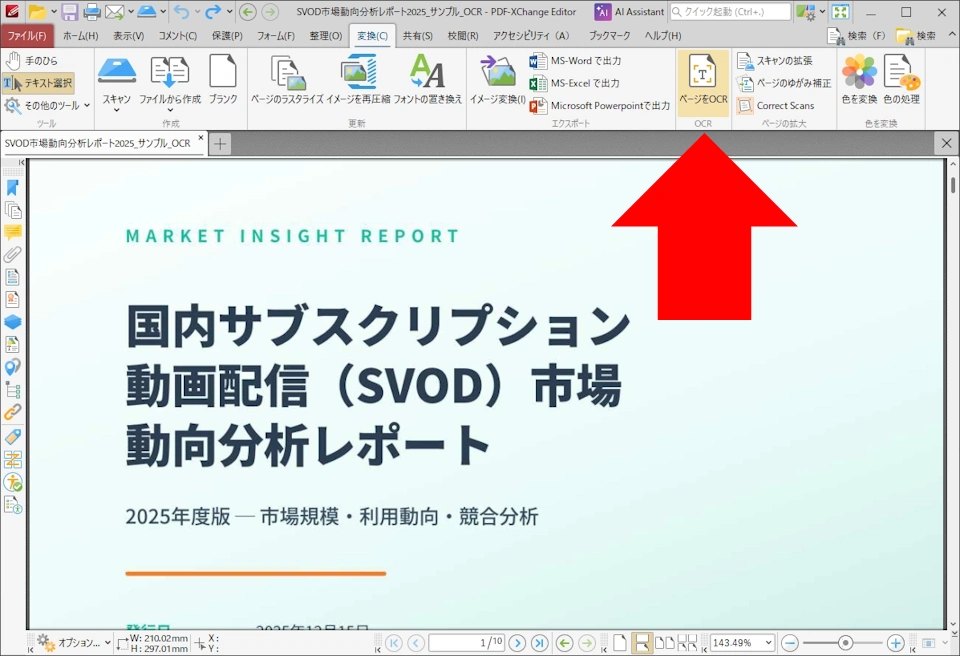Open the Layers pane blue stack icon
Screen dimensions: 960x656
(12, 322)
